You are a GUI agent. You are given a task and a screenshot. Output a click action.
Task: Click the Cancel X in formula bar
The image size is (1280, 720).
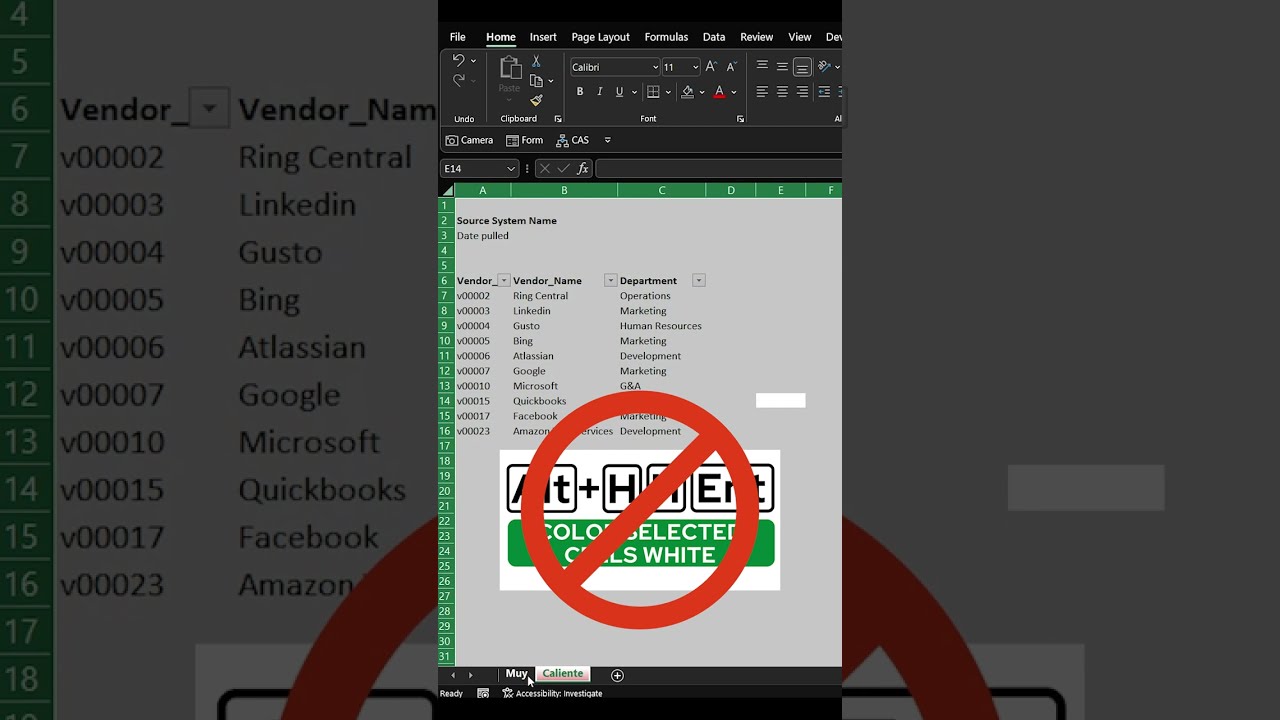point(545,169)
